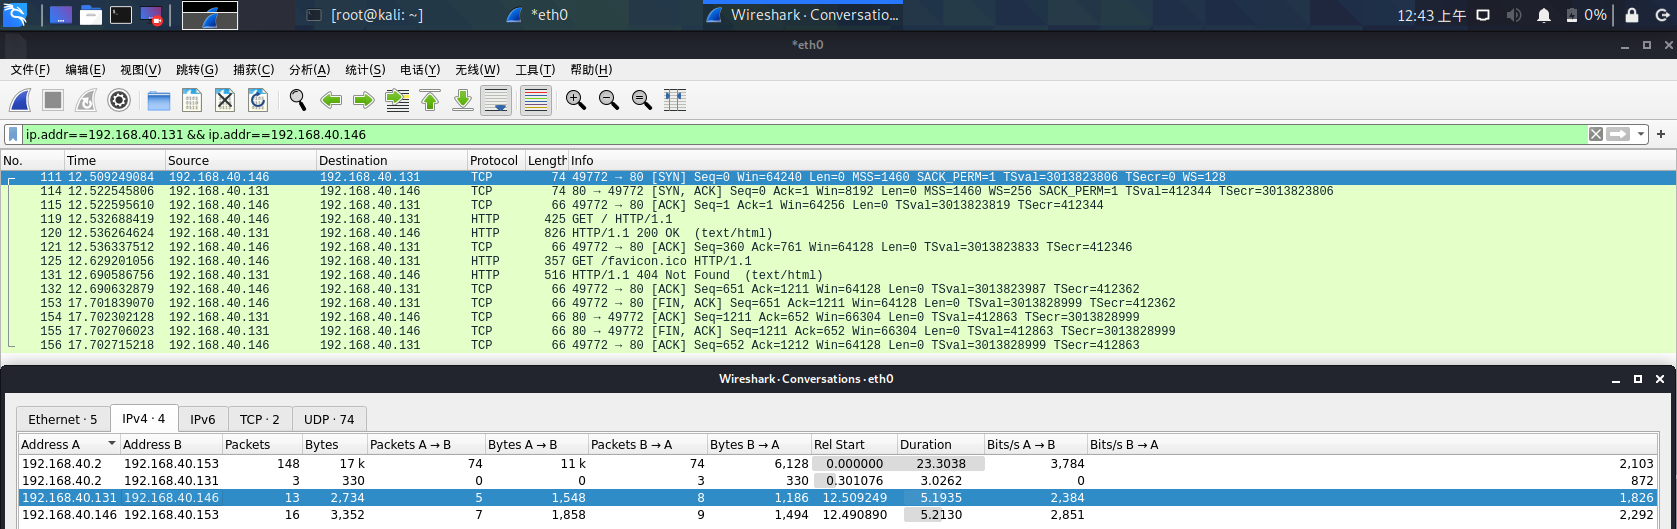Image resolution: width=1677 pixels, height=529 pixels.
Task: Open display filter bookmarks
Action: point(13,134)
